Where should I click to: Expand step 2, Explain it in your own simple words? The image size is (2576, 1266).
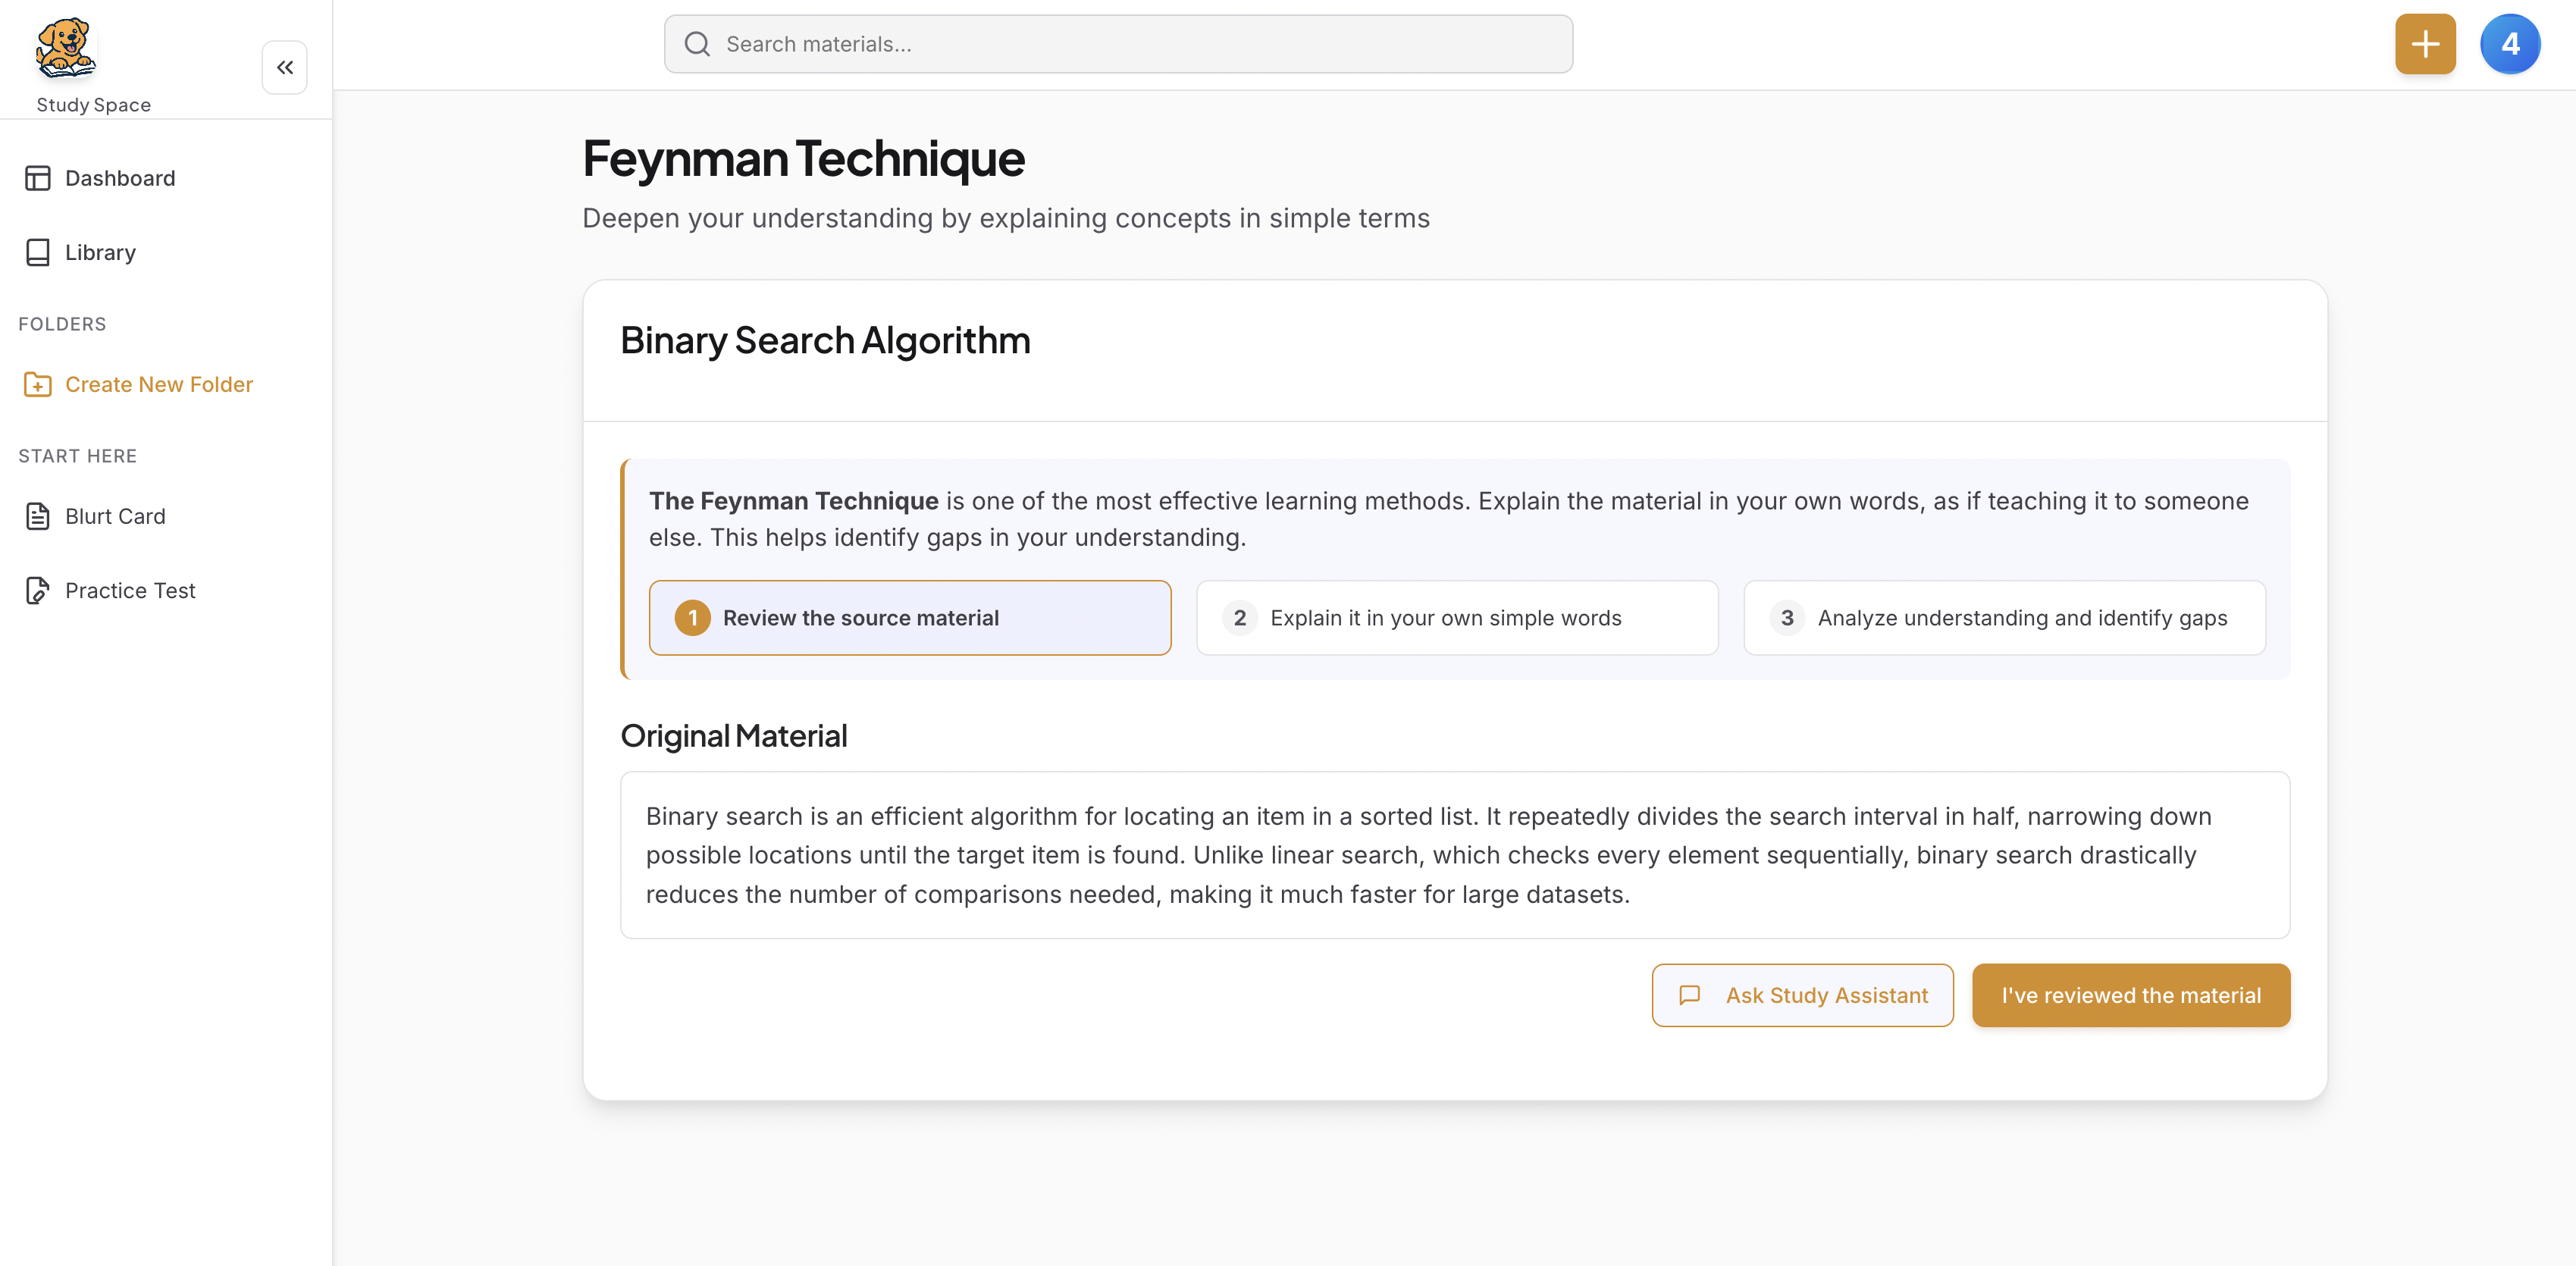(1456, 617)
